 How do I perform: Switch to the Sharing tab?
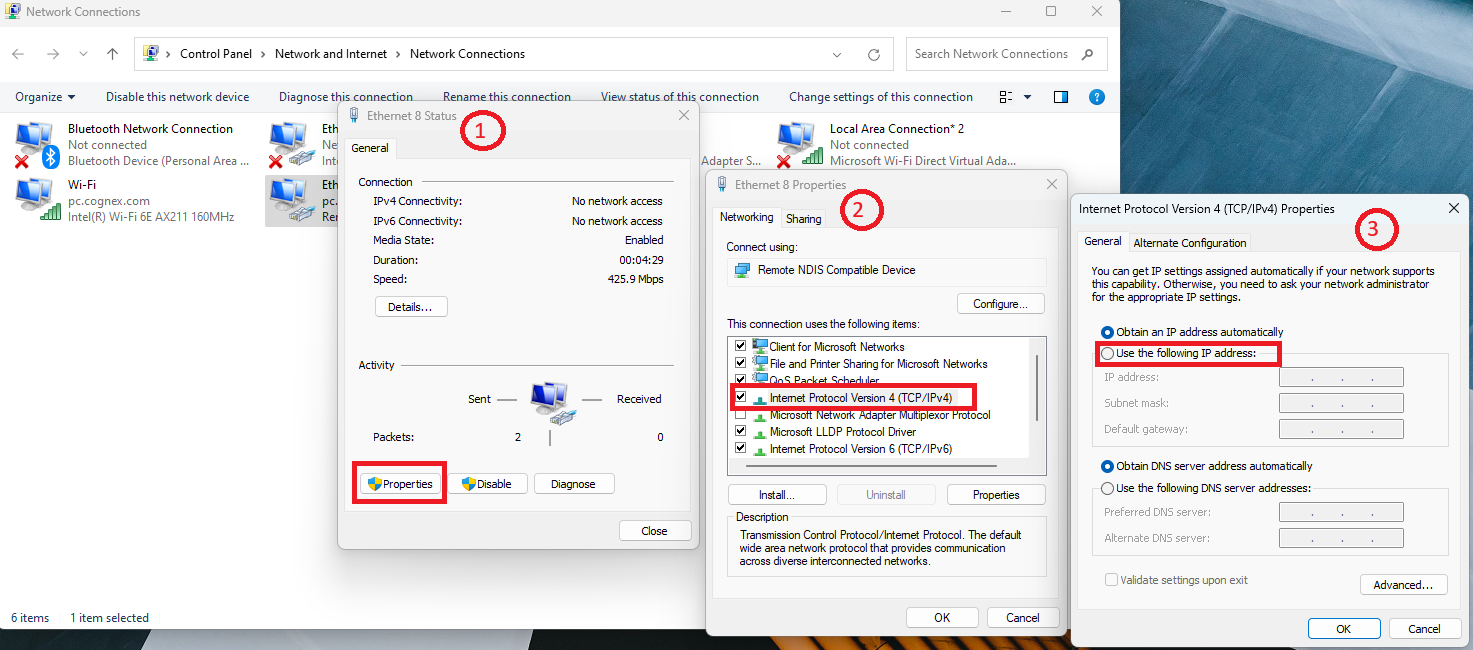[803, 219]
